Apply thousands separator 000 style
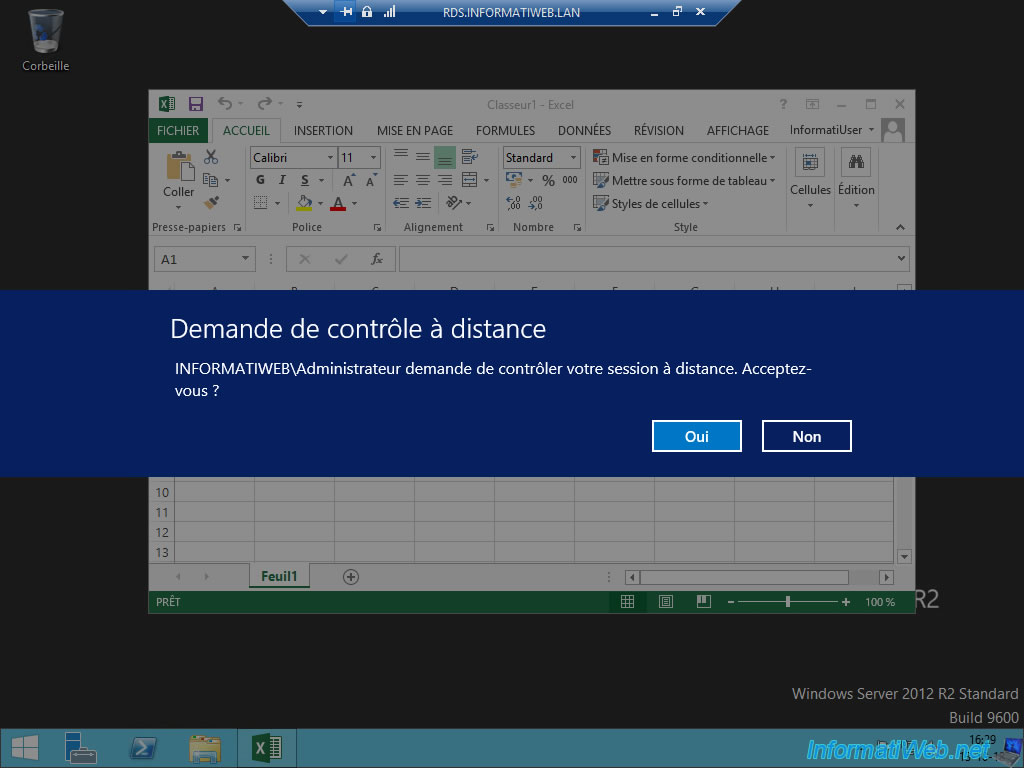 (569, 180)
